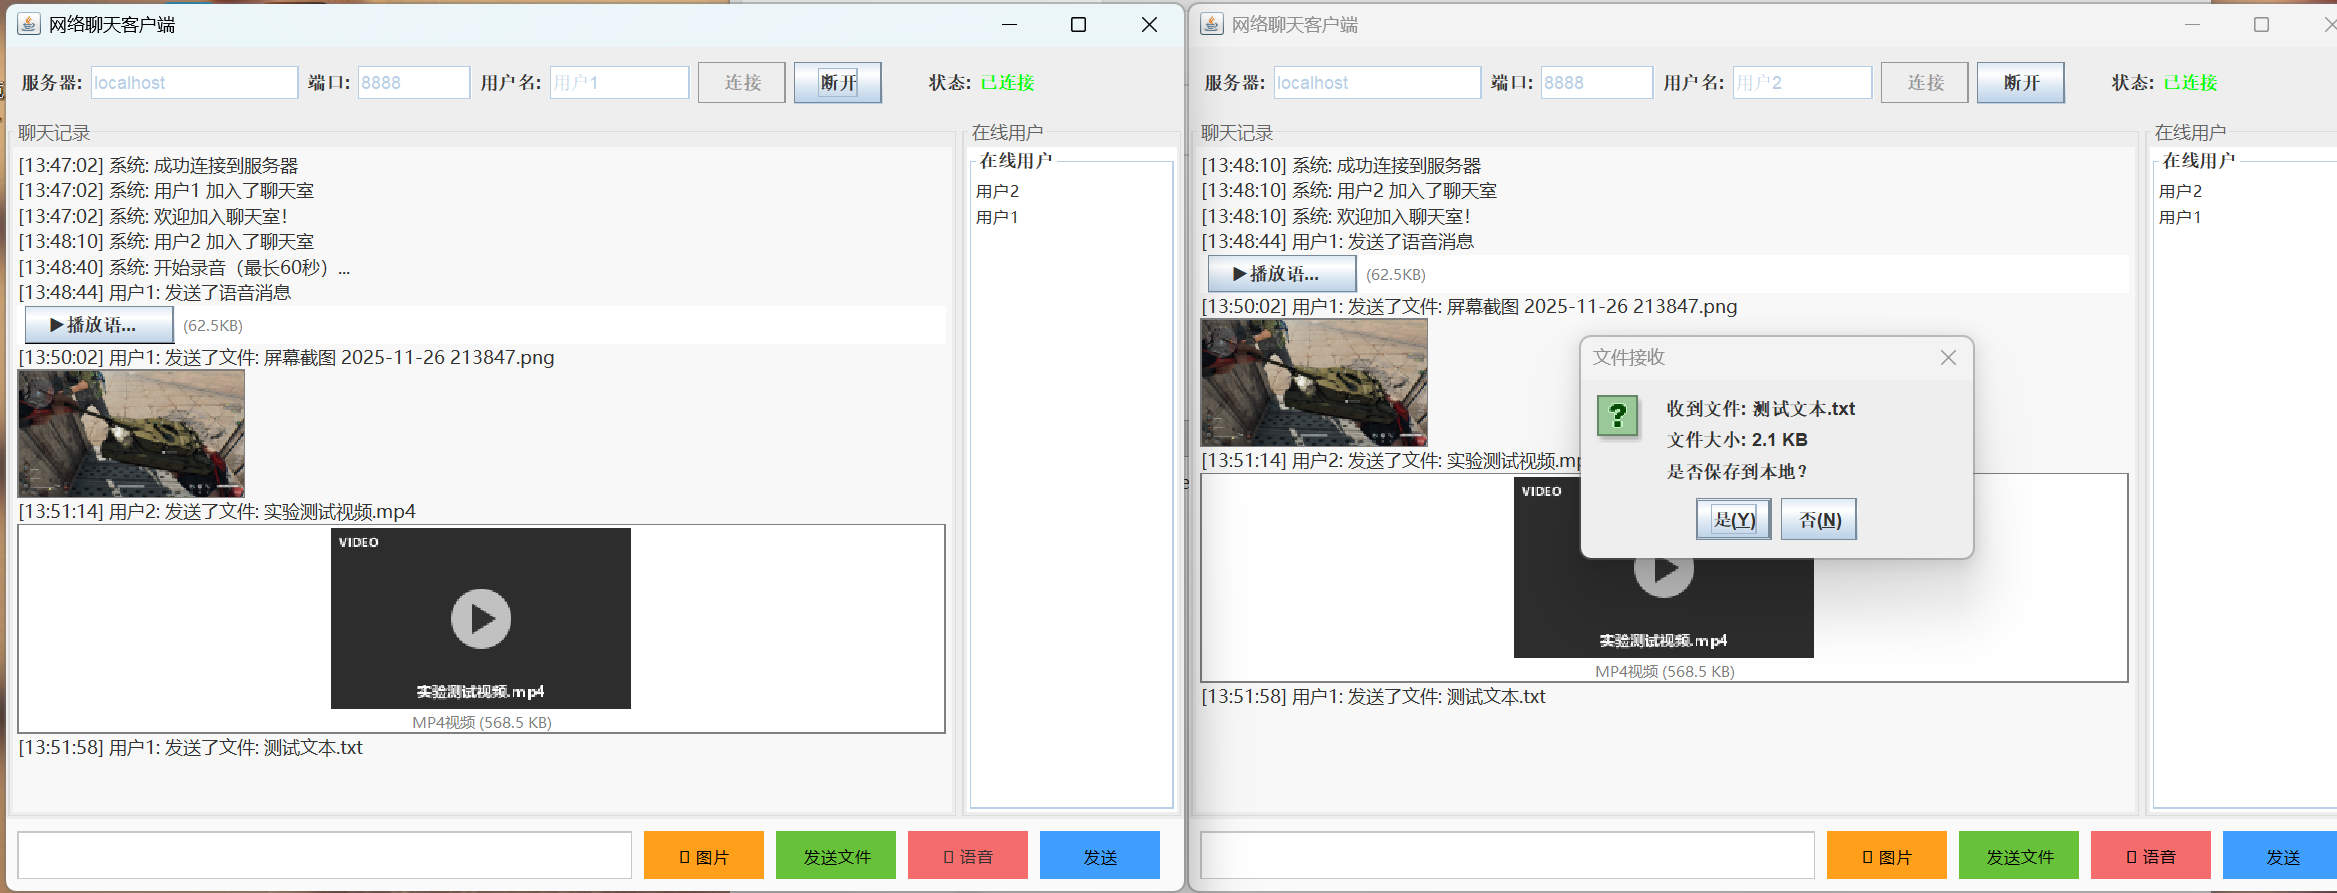Screen dimensions: 2337x893
Task: Click status 已连接 in left window
Action: (x=1007, y=83)
